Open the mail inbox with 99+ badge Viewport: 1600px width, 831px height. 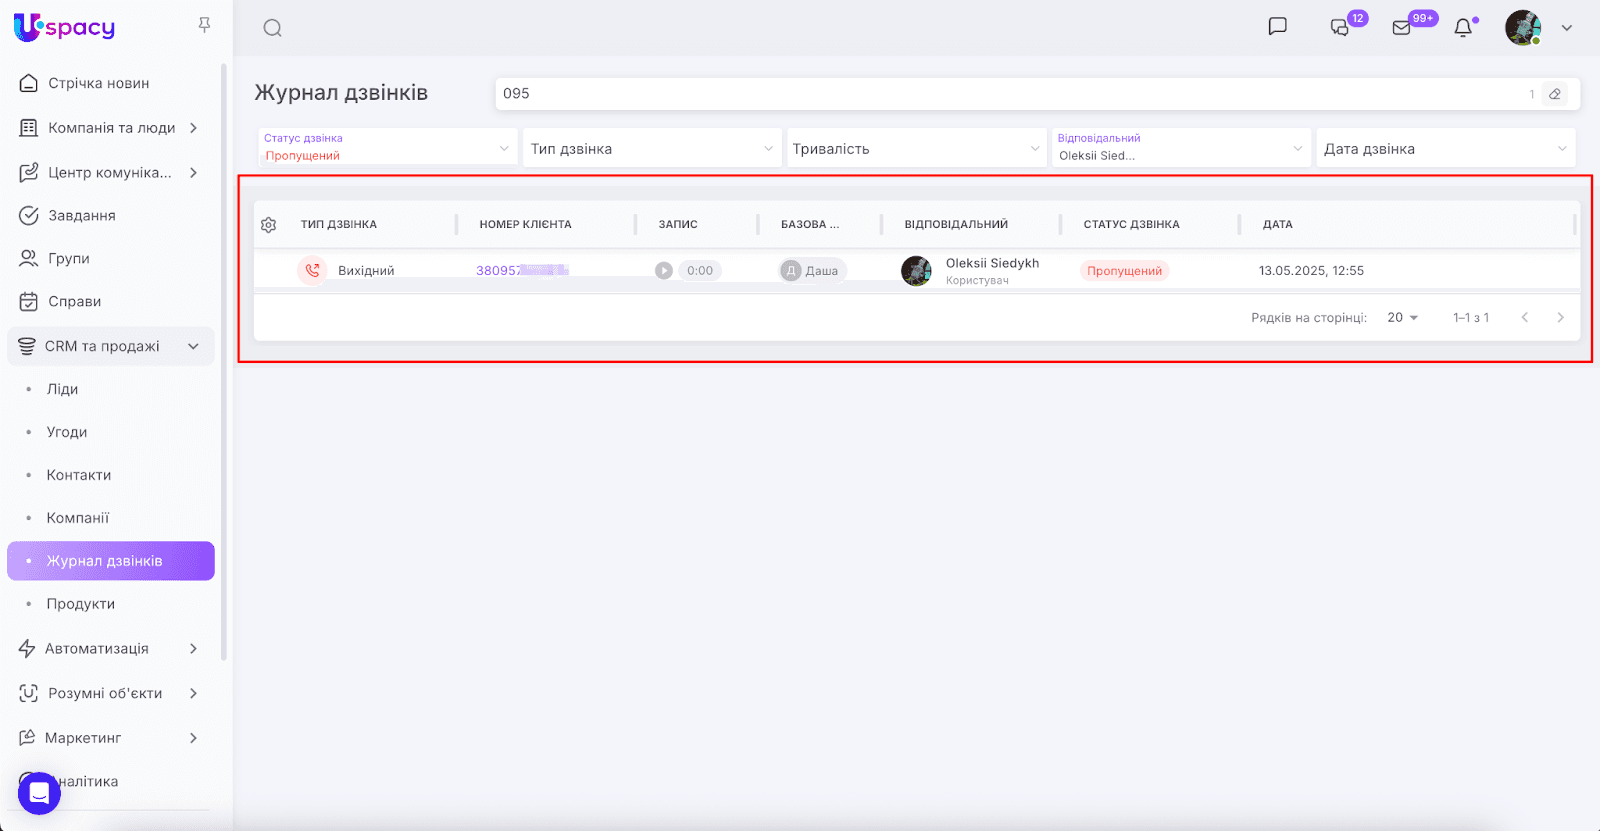click(1402, 28)
